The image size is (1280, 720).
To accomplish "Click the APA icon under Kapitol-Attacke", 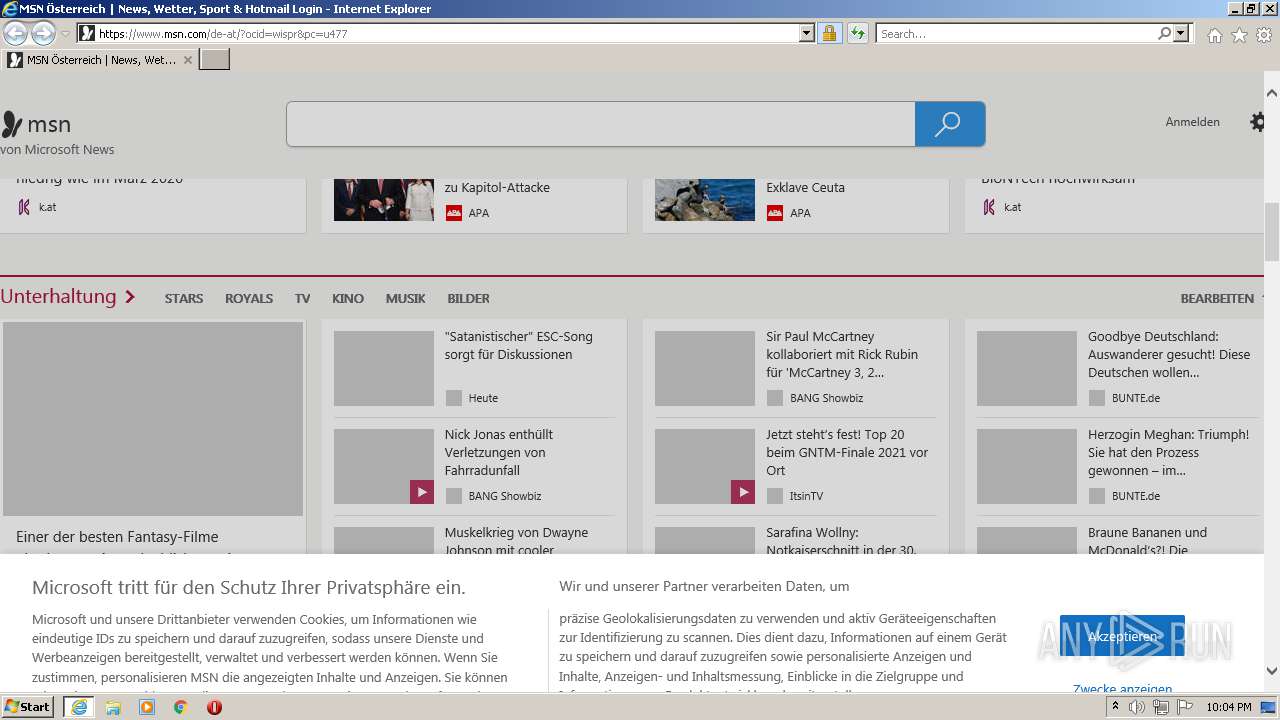I will 453,213.
